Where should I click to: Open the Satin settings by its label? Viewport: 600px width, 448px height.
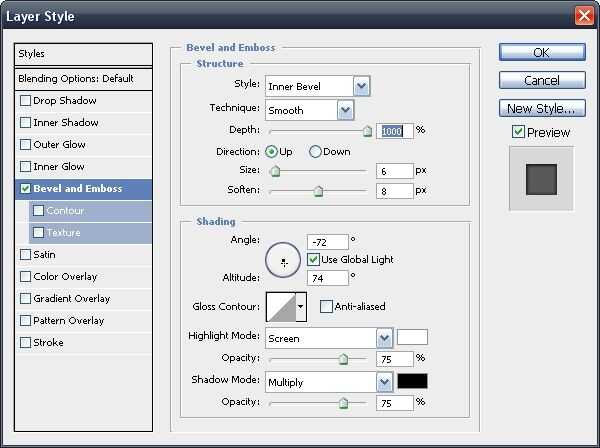click(44, 255)
